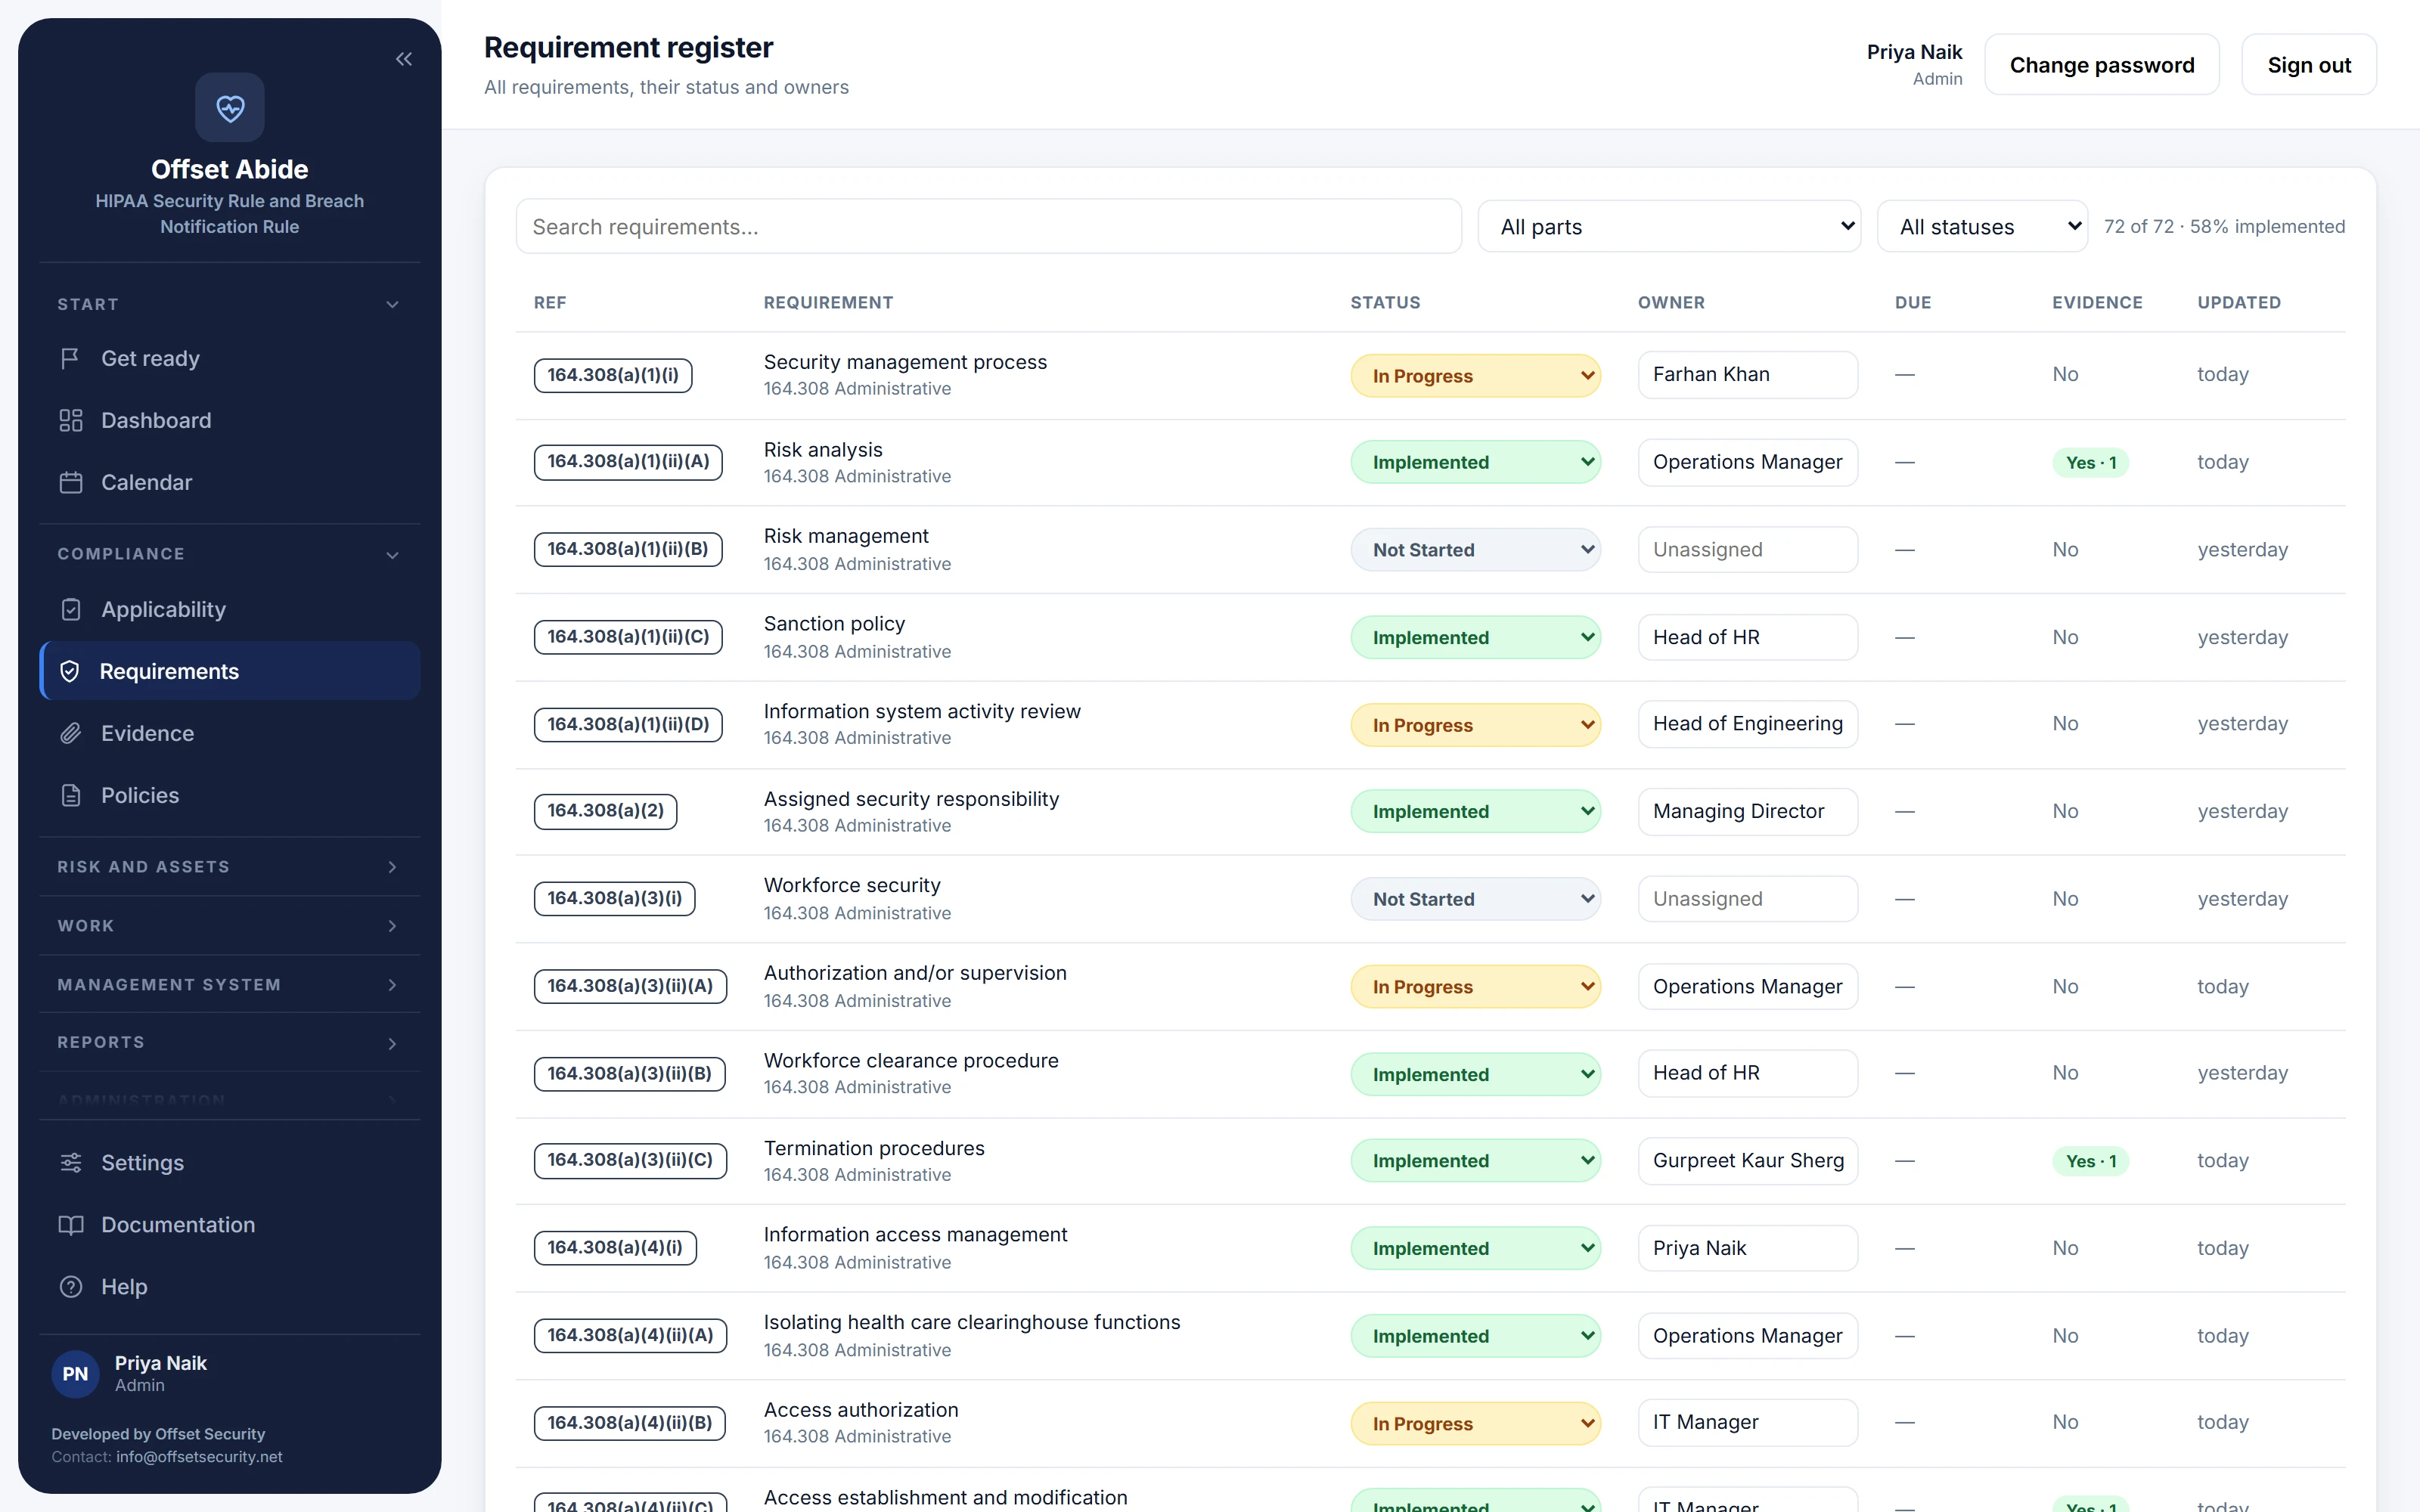Viewport: 2420px width, 1512px height.
Task: Edit the Farhan Khan owner field
Action: click(x=1747, y=374)
